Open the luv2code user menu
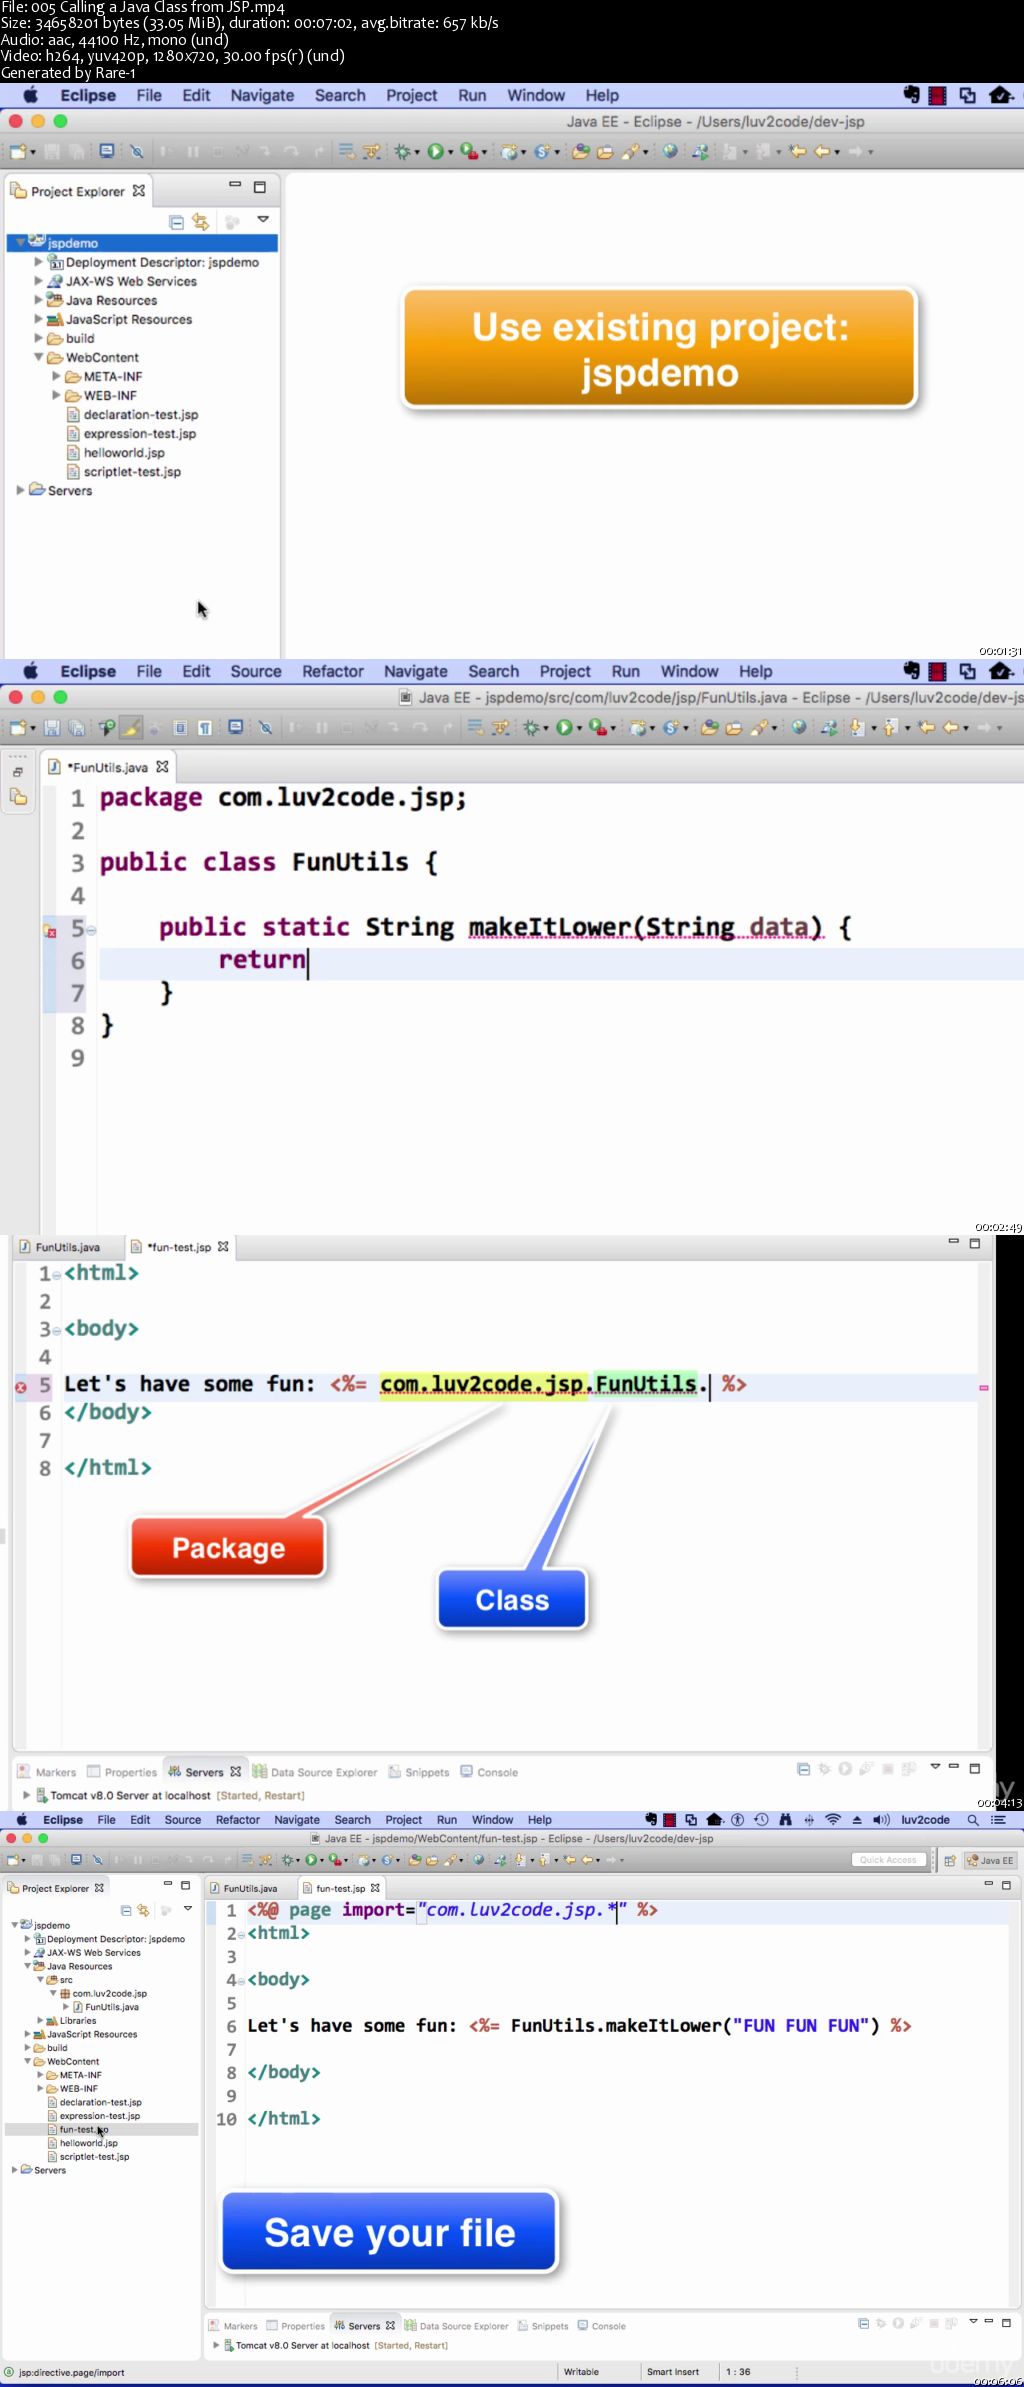Viewport: 1024px width, 2387px height. point(925,1820)
